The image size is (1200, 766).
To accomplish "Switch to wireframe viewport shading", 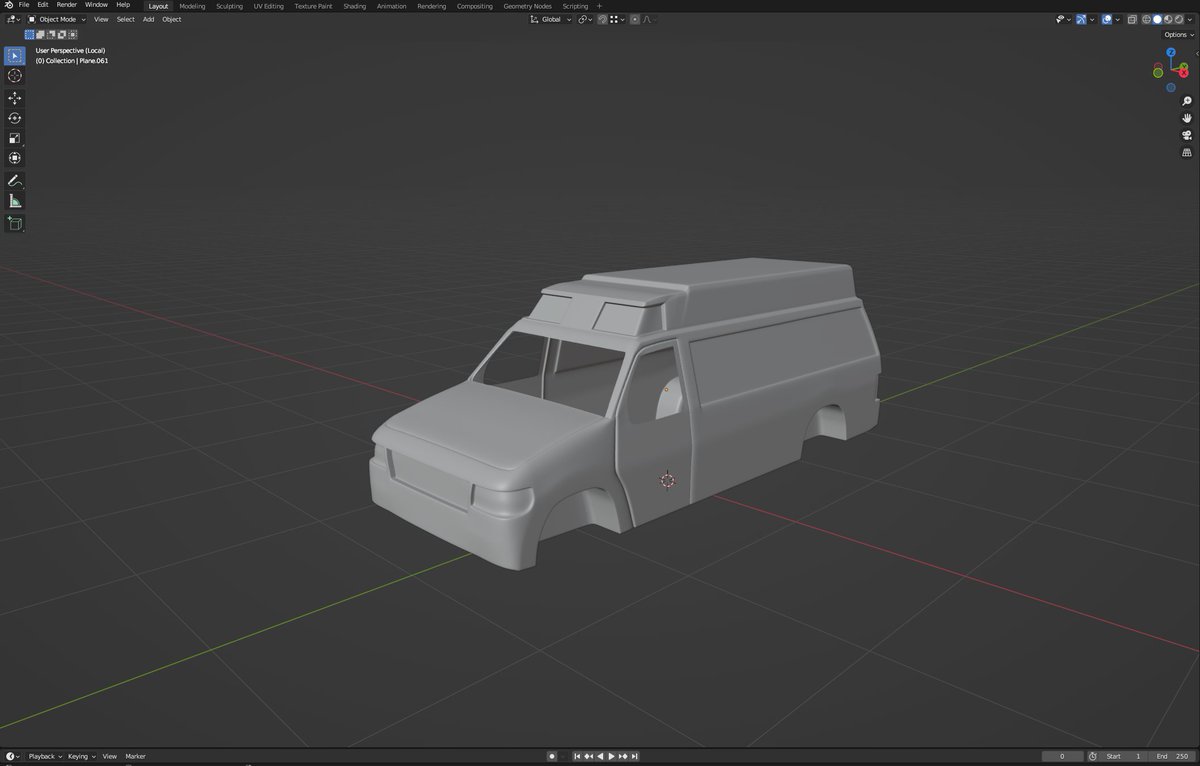I will click(1147, 19).
